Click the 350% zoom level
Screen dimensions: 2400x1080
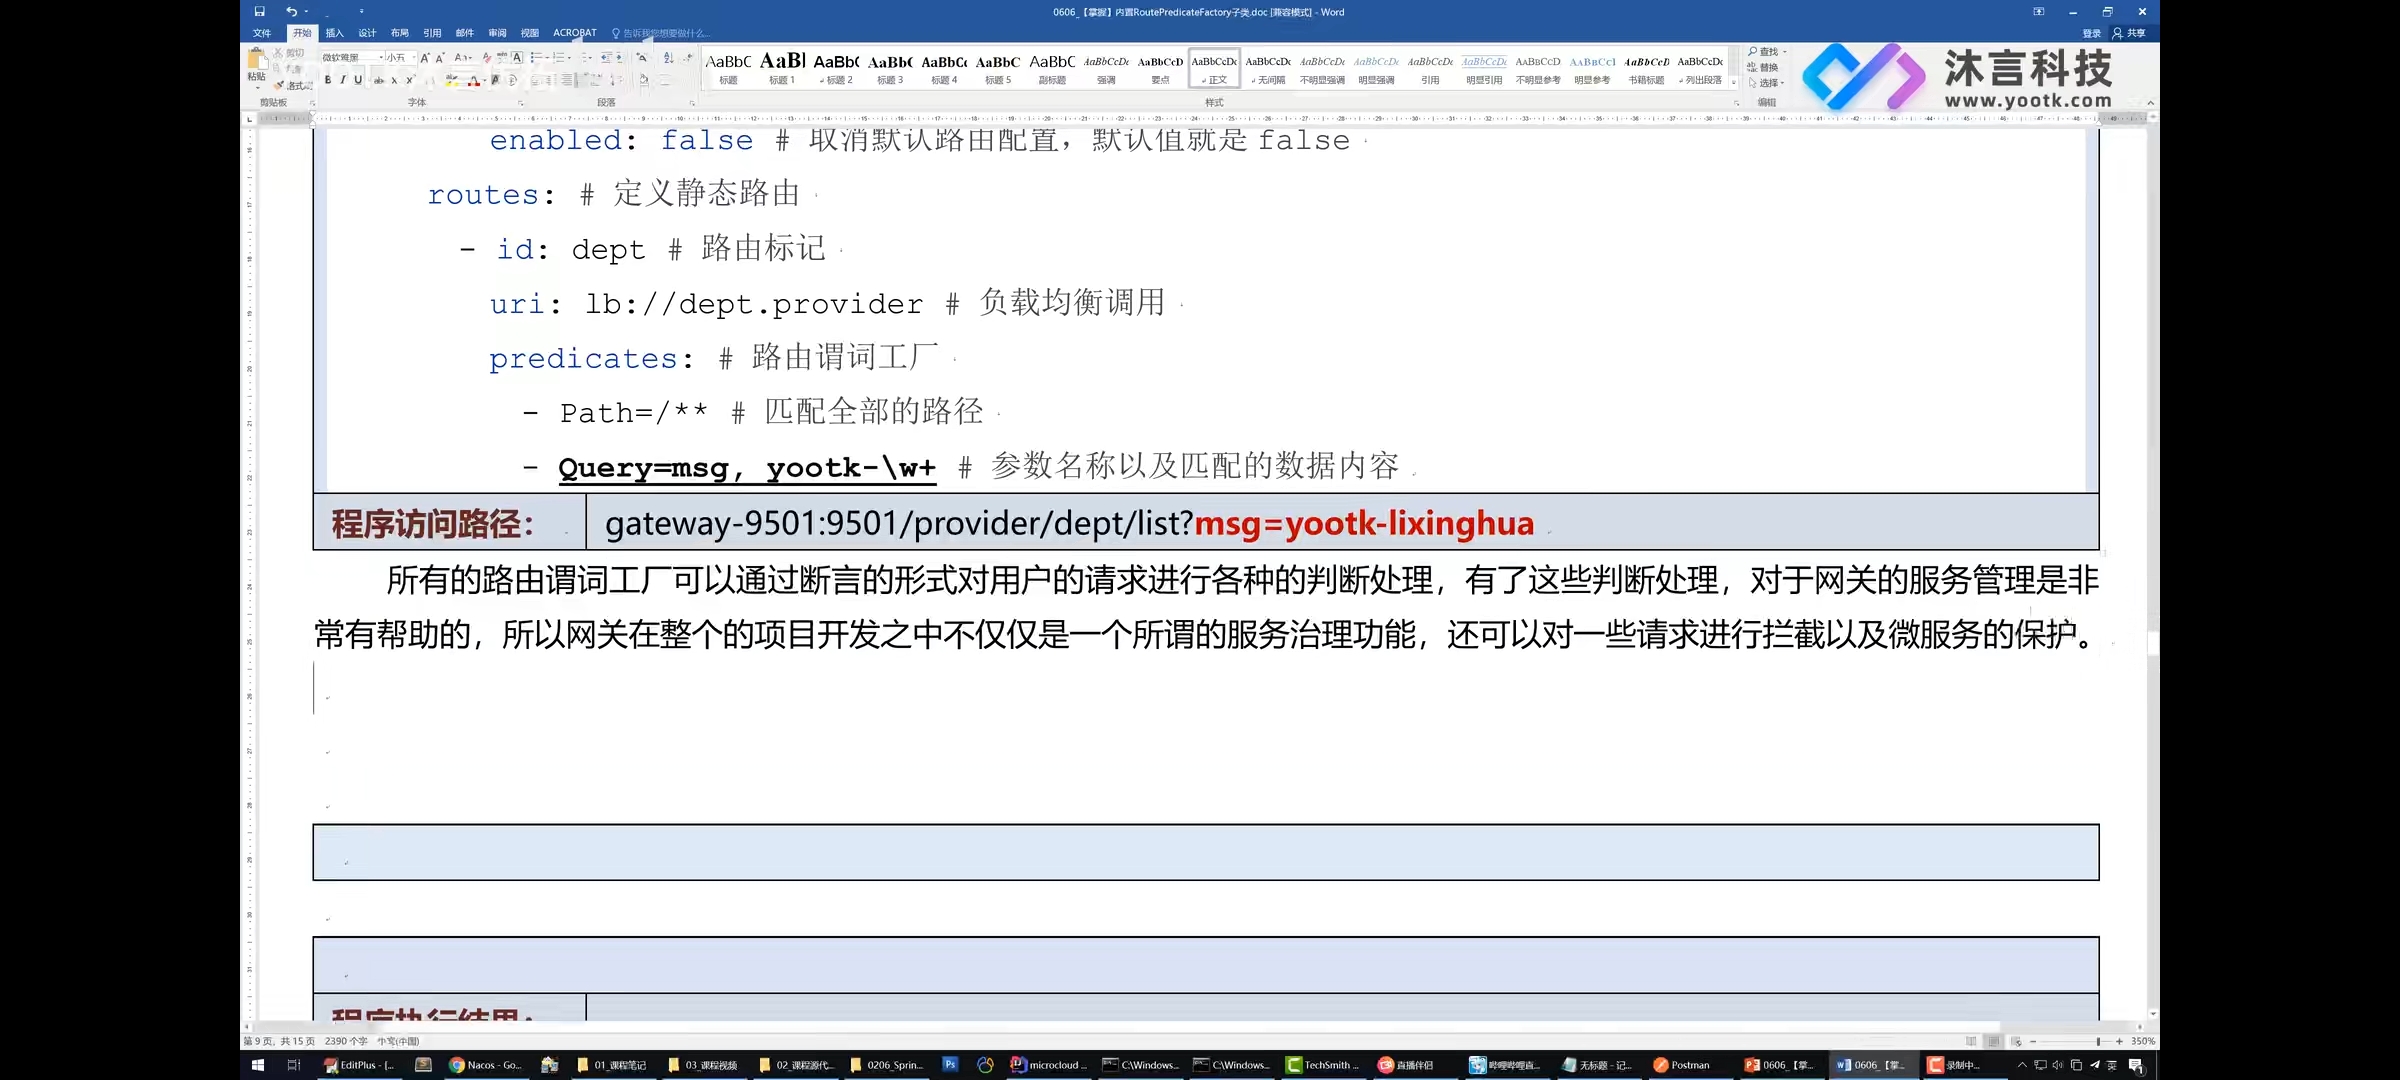coord(2143,1041)
